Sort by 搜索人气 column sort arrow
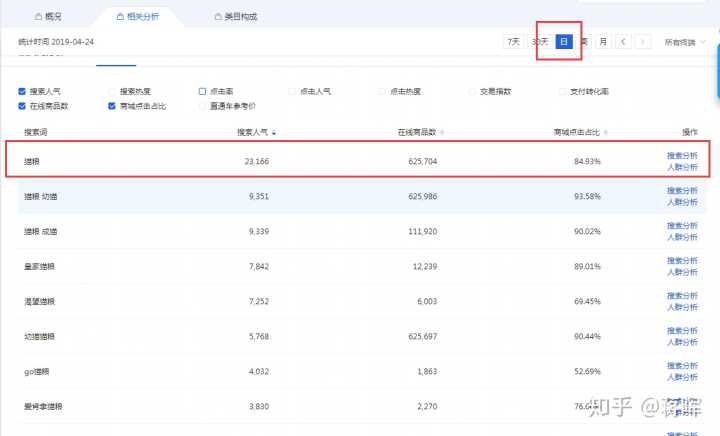 click(x=274, y=132)
